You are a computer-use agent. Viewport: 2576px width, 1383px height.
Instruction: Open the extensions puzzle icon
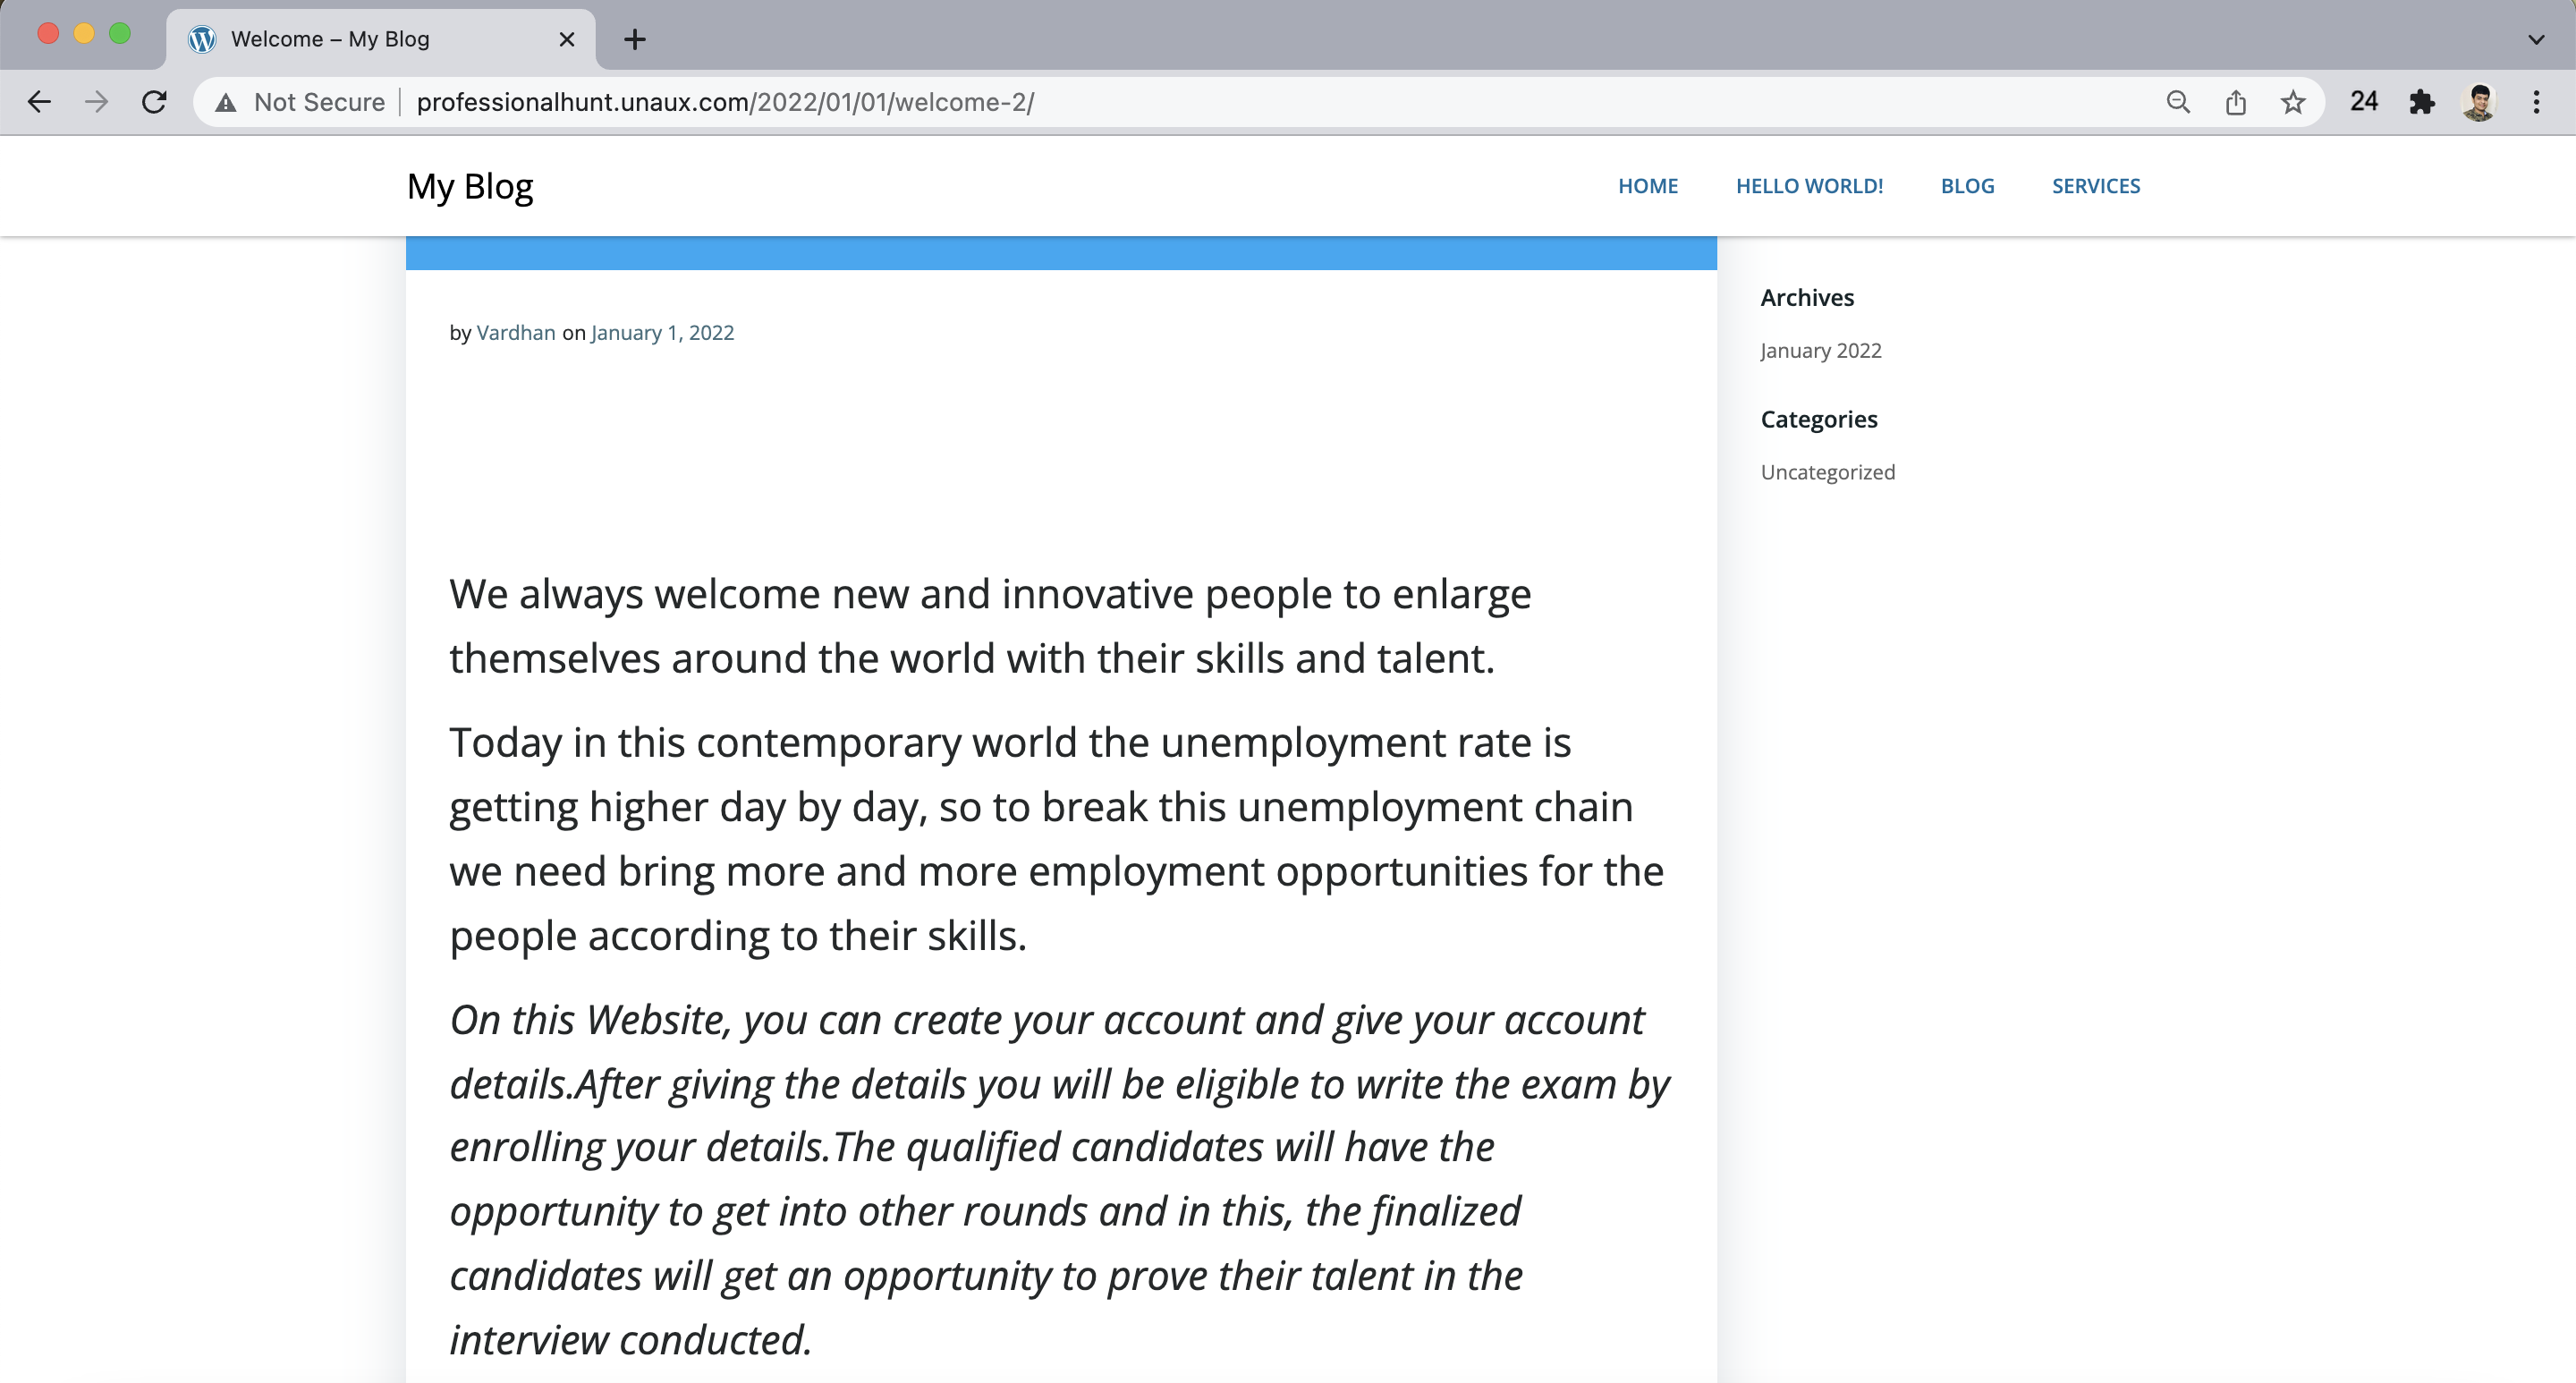(x=2421, y=102)
